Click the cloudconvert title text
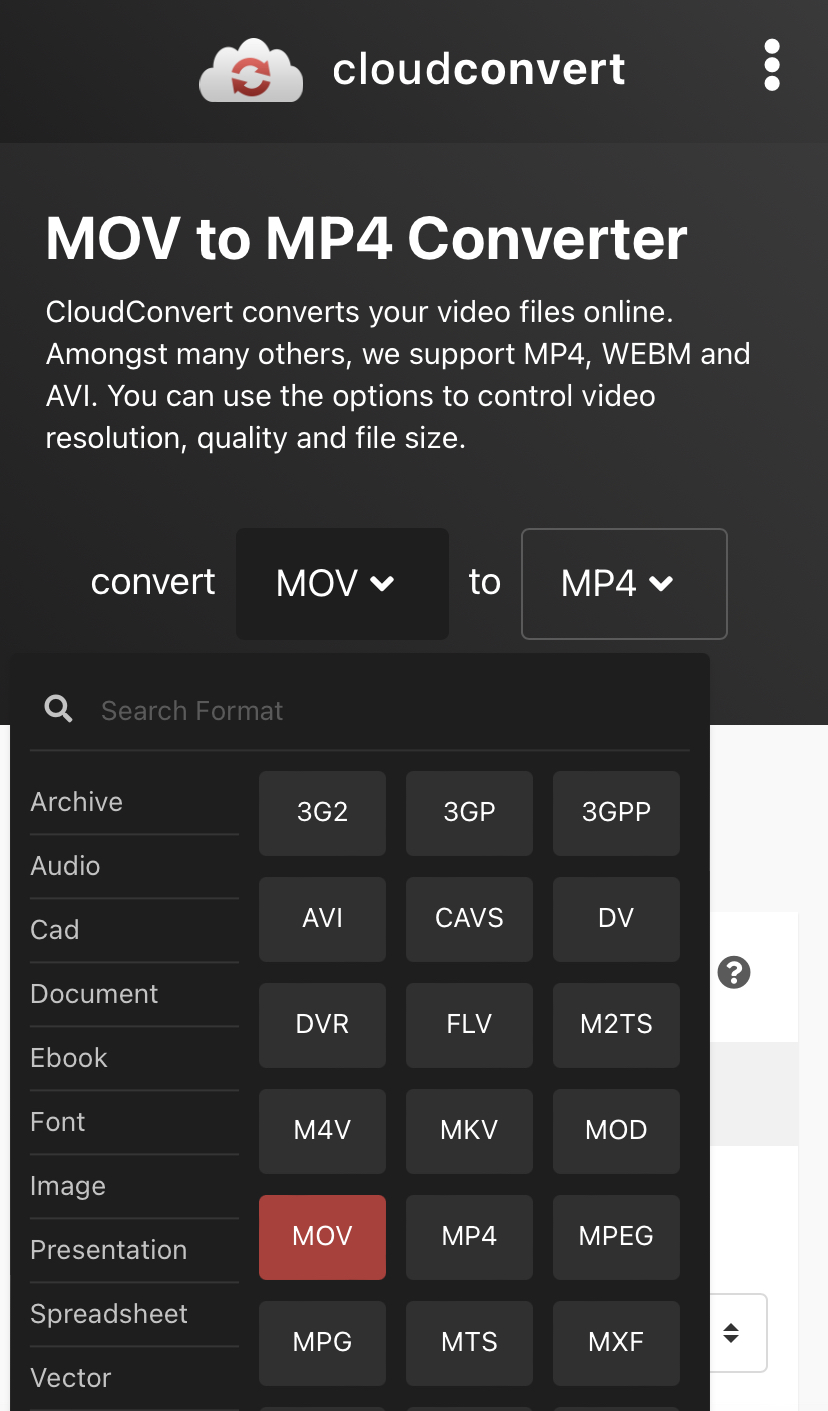The image size is (828, 1411). (x=479, y=70)
